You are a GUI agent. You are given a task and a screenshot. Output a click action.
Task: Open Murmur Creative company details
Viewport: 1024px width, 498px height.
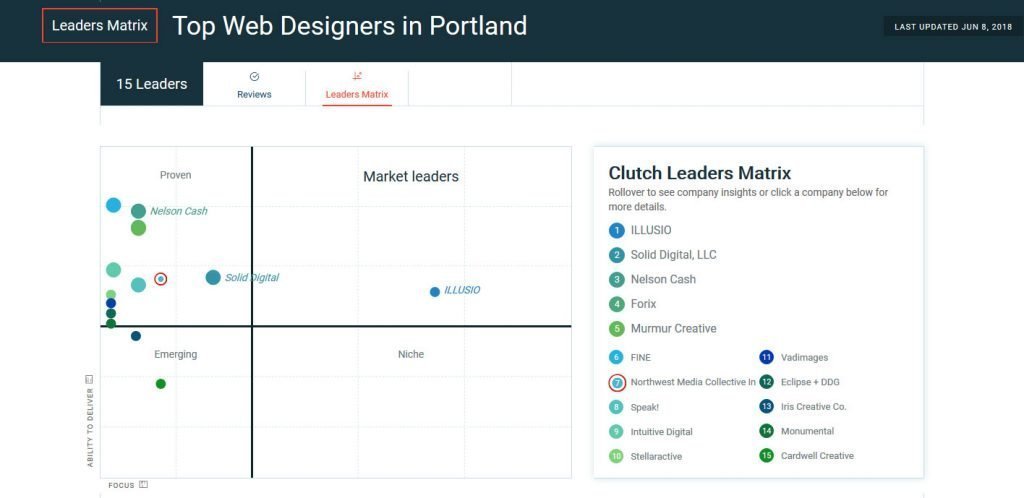click(663, 329)
